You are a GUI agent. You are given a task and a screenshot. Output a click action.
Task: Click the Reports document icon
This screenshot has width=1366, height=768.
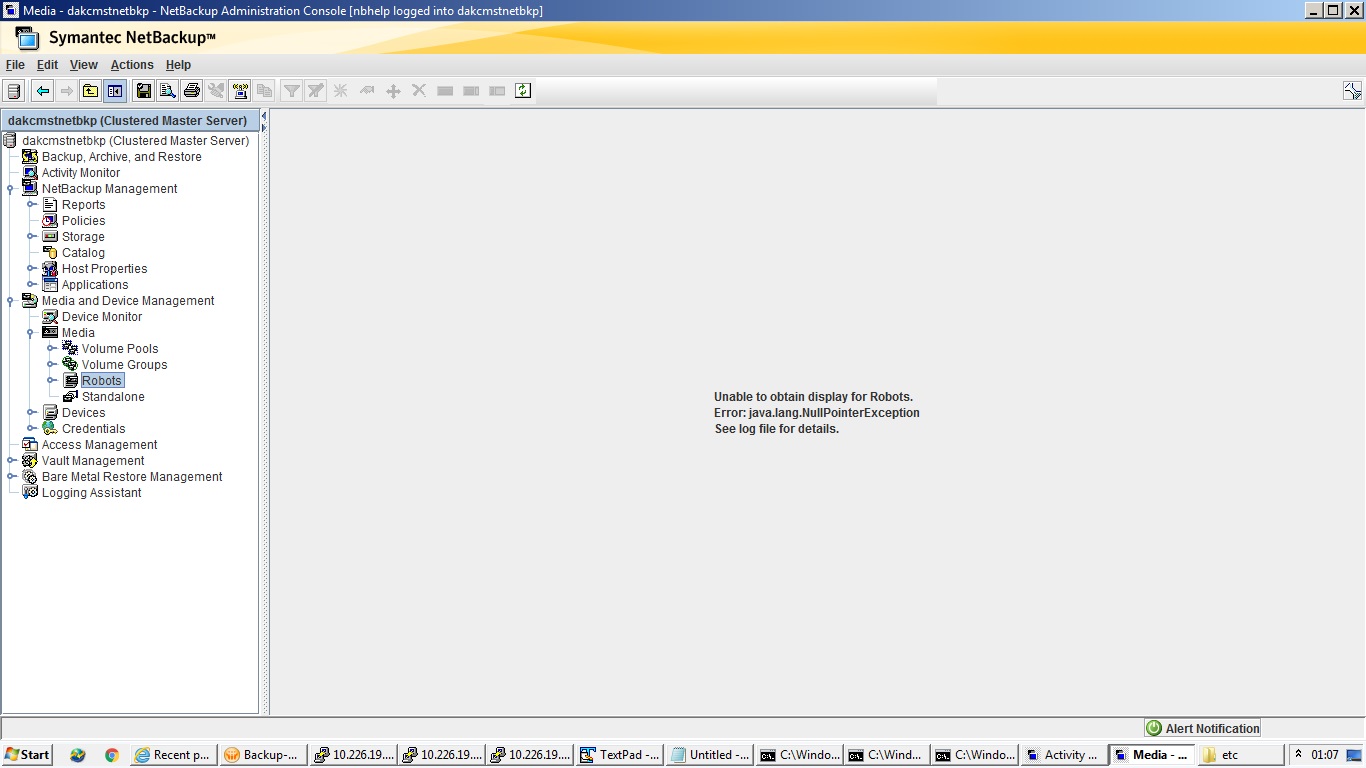[x=50, y=205]
